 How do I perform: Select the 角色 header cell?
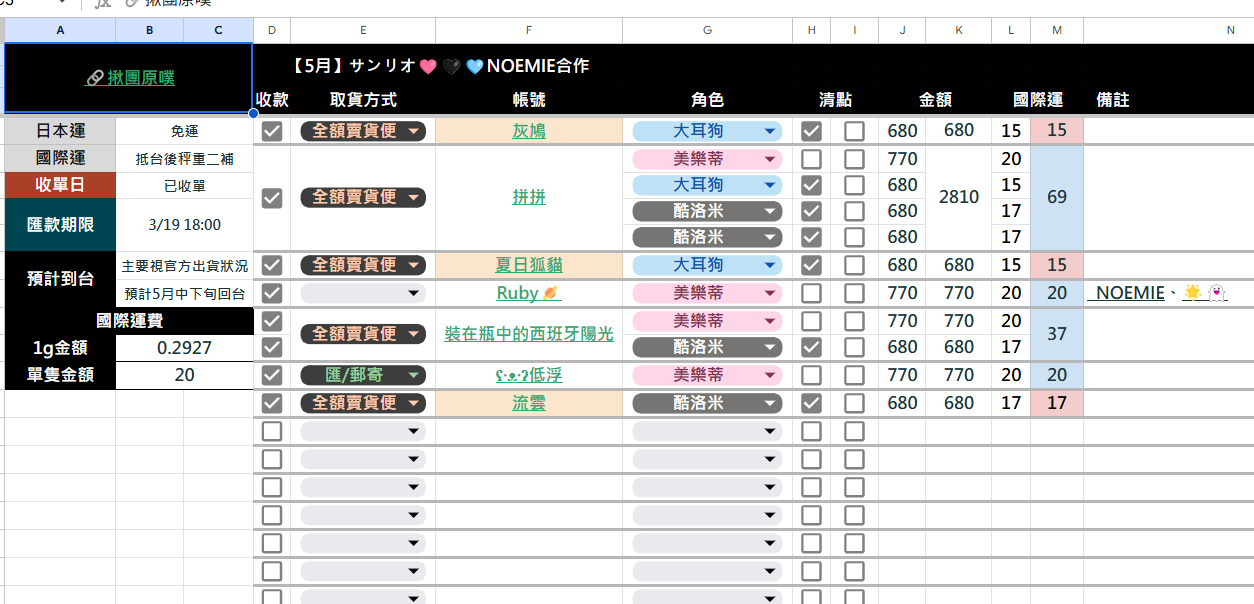[707, 100]
